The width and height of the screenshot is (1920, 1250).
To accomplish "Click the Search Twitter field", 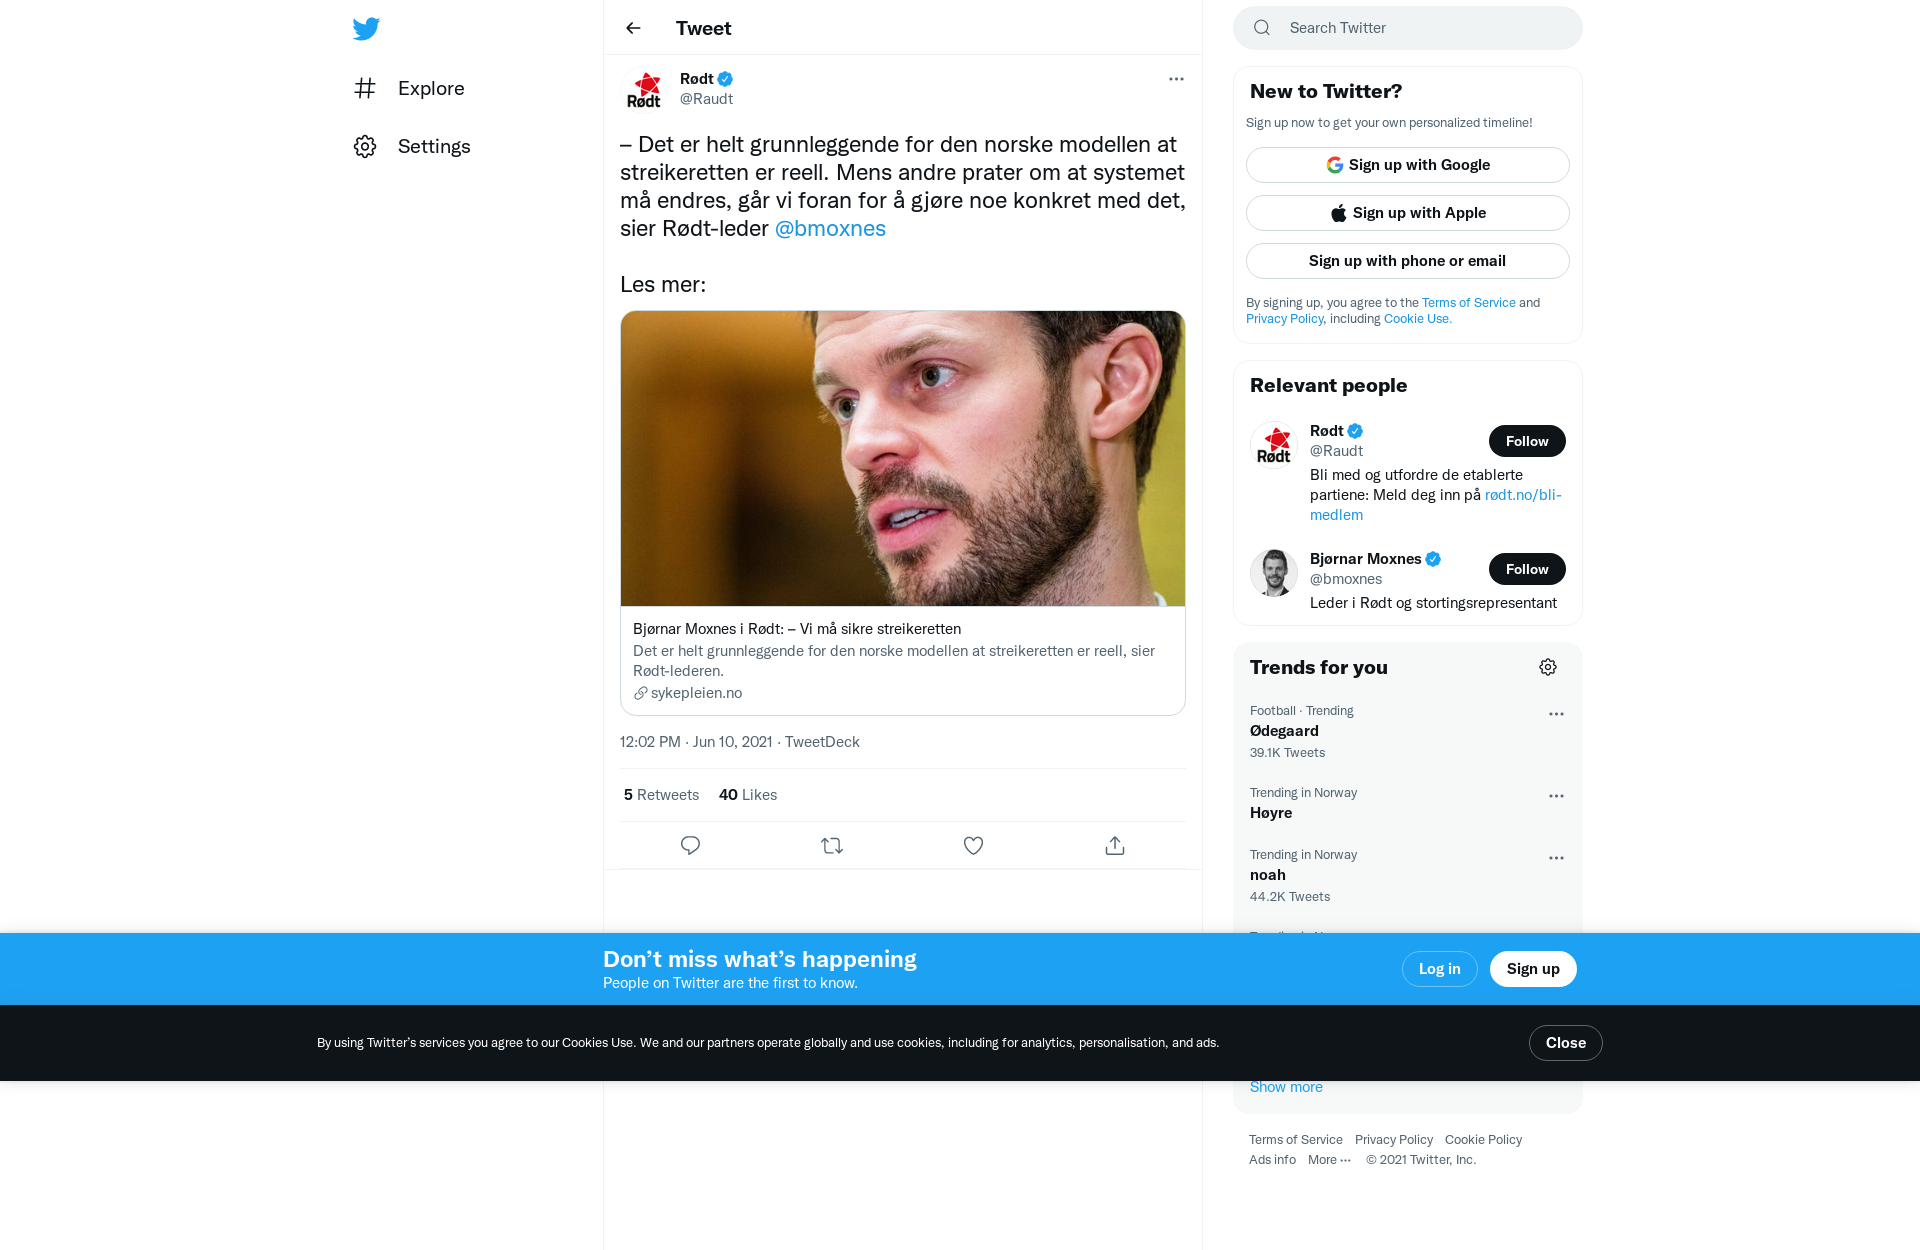I will point(1408,28).
